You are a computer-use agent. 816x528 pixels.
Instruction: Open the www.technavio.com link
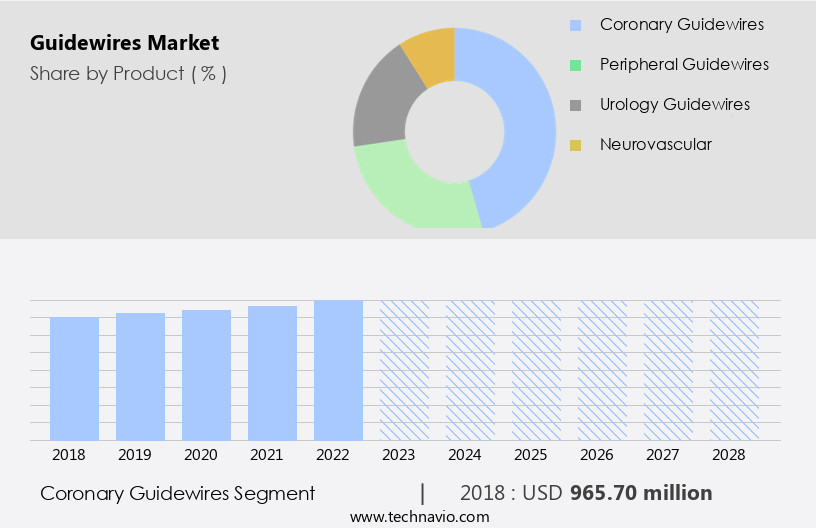click(419, 516)
